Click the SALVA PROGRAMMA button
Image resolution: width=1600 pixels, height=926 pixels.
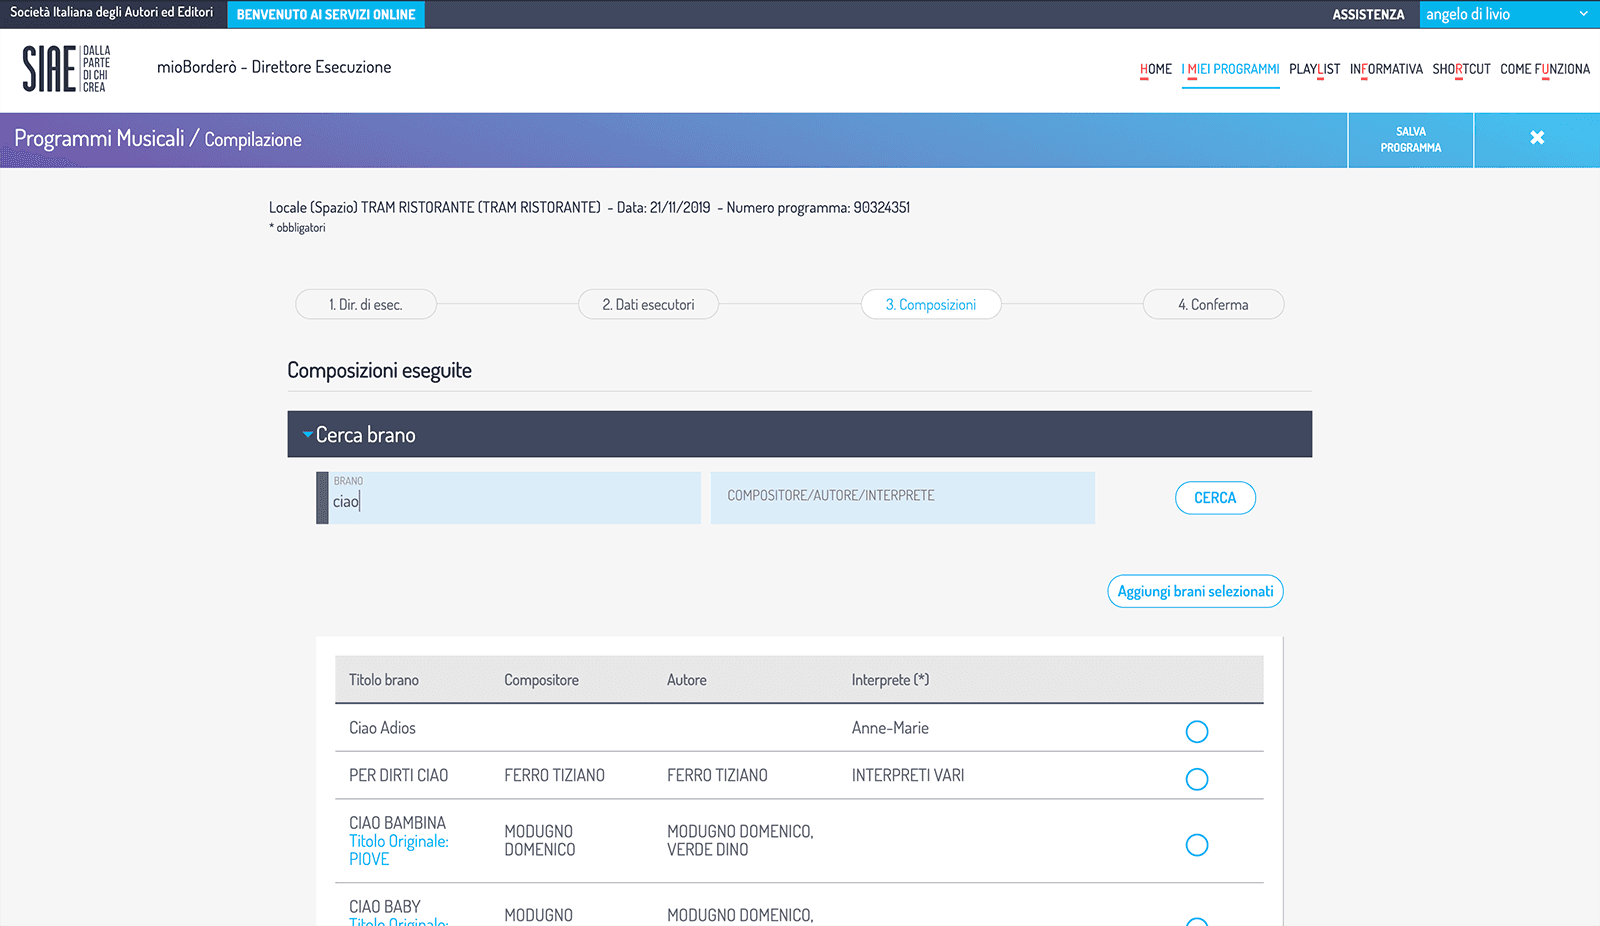[x=1411, y=140]
